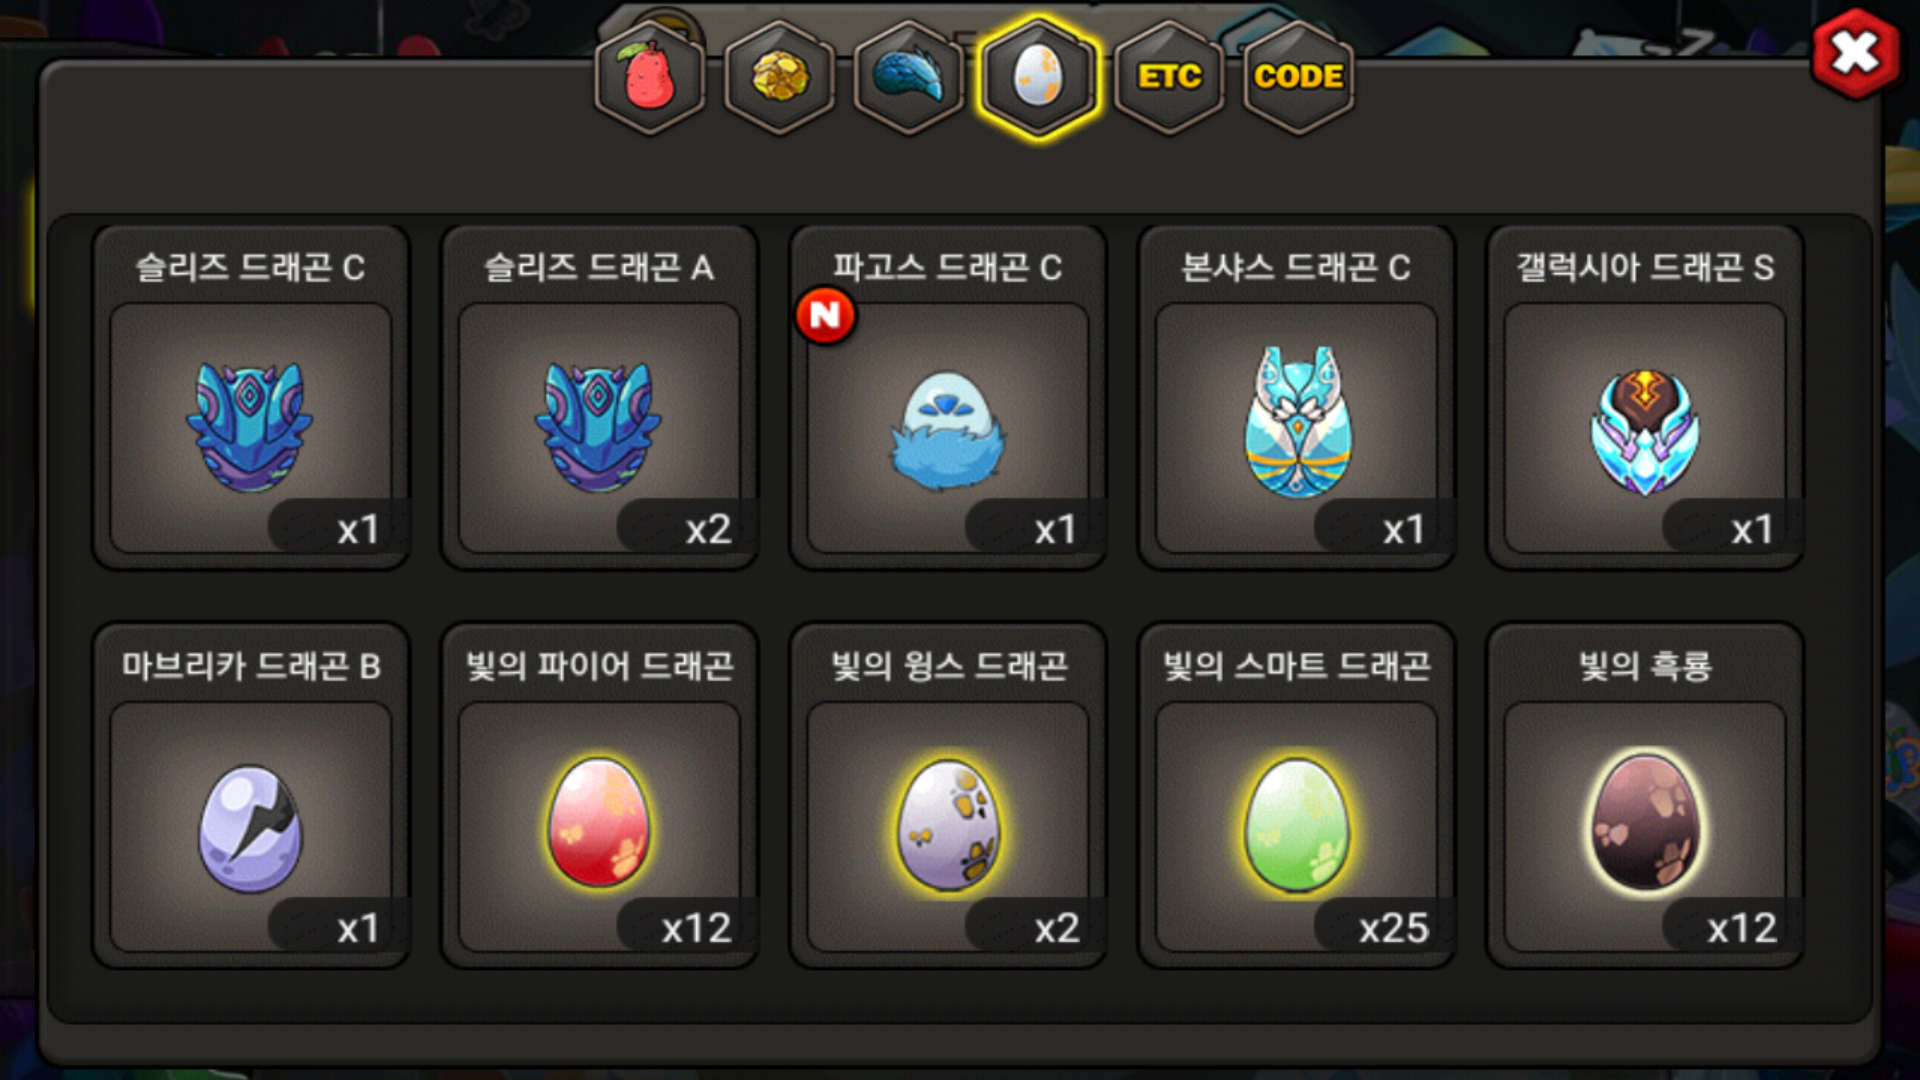The image size is (1920, 1080).
Task: Click the x25 quantity on 스마트 드래곤
Action: [1393, 928]
